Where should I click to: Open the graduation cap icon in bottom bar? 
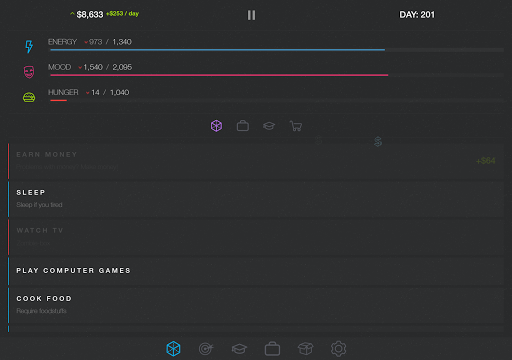(x=239, y=349)
